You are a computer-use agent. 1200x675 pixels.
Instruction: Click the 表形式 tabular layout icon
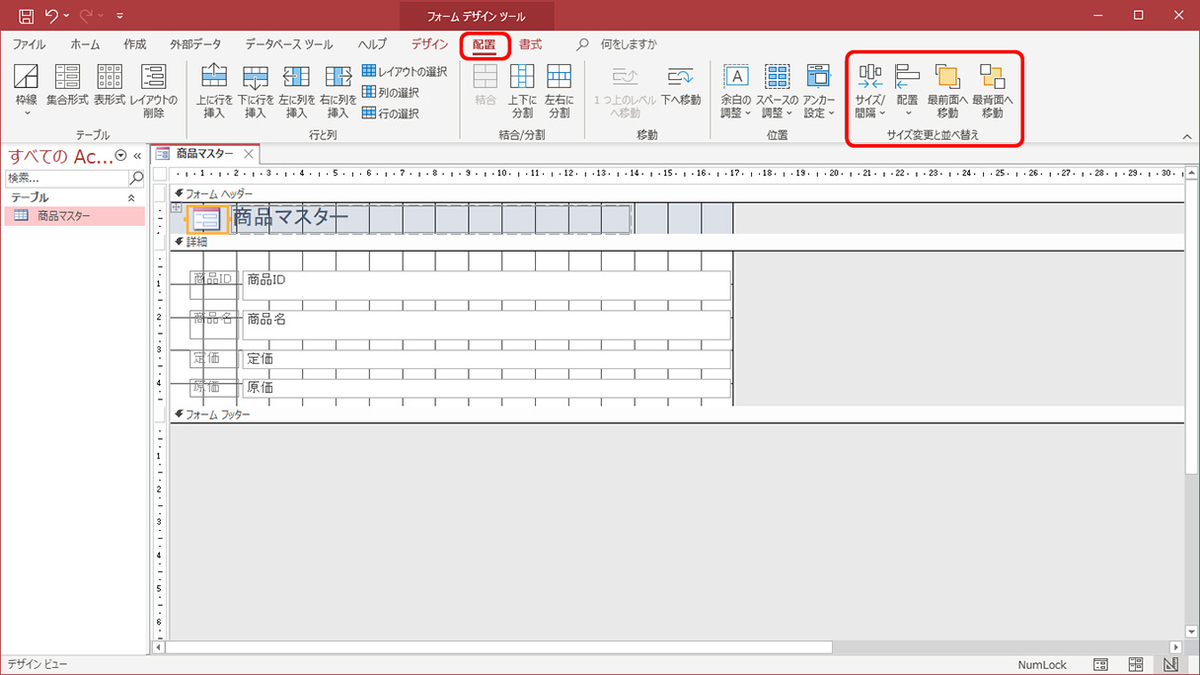point(109,77)
